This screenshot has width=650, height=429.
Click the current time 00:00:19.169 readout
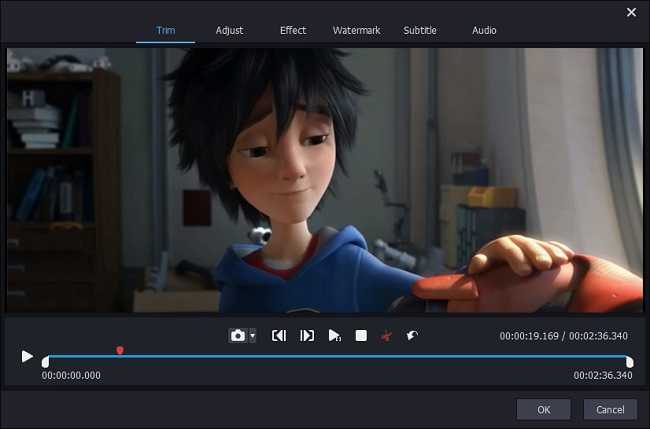point(529,336)
